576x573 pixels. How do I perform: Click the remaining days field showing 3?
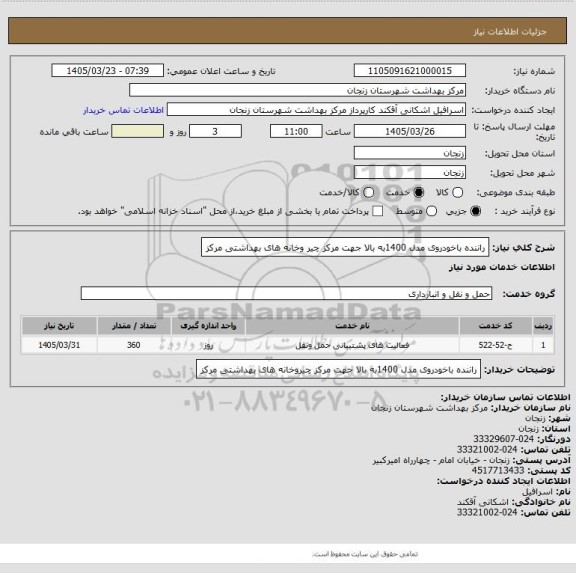pos(215,131)
